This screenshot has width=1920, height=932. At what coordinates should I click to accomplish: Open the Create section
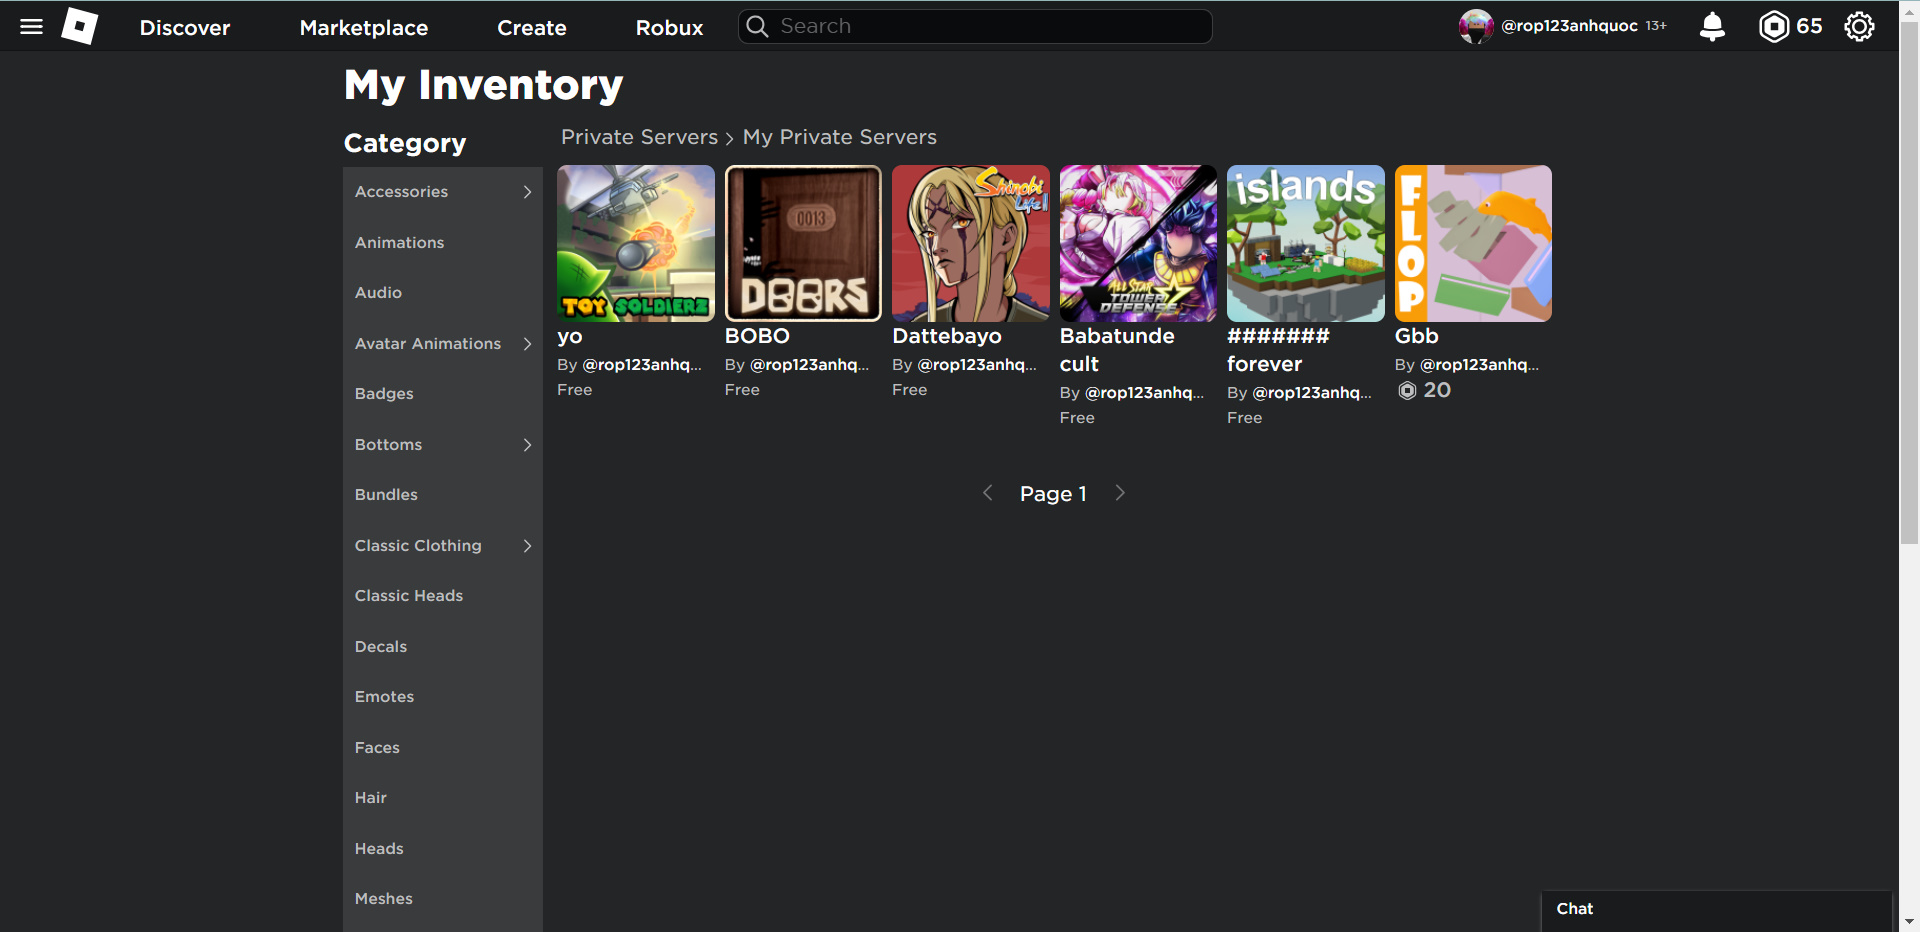pos(532,28)
